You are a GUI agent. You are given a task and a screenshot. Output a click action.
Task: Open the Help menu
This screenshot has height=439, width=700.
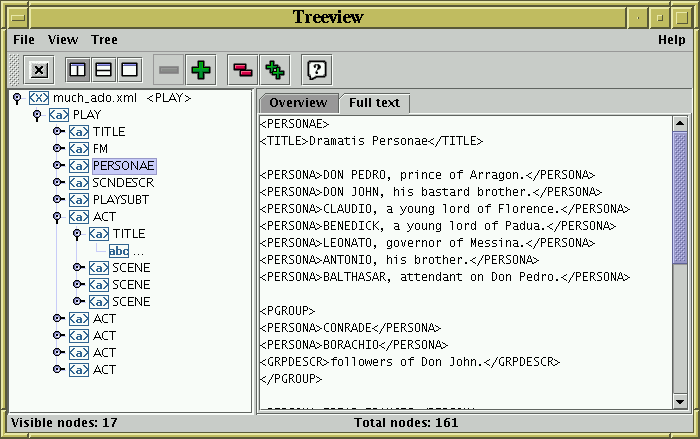671,40
